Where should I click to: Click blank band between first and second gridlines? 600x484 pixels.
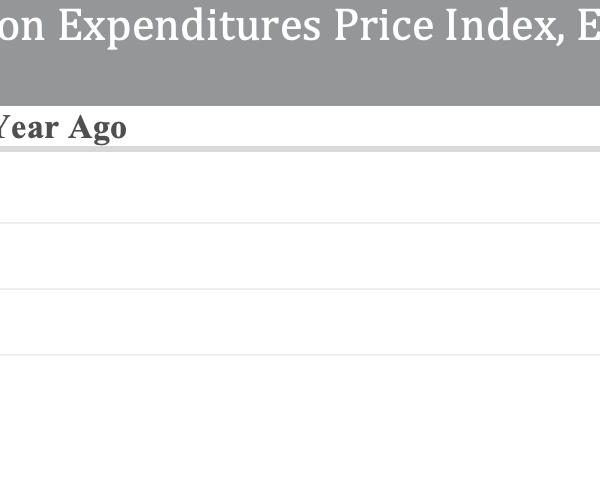pos(300,256)
